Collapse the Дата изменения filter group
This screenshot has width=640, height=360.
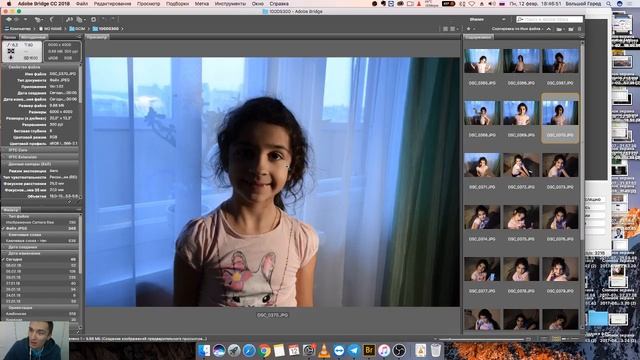click(41, 253)
